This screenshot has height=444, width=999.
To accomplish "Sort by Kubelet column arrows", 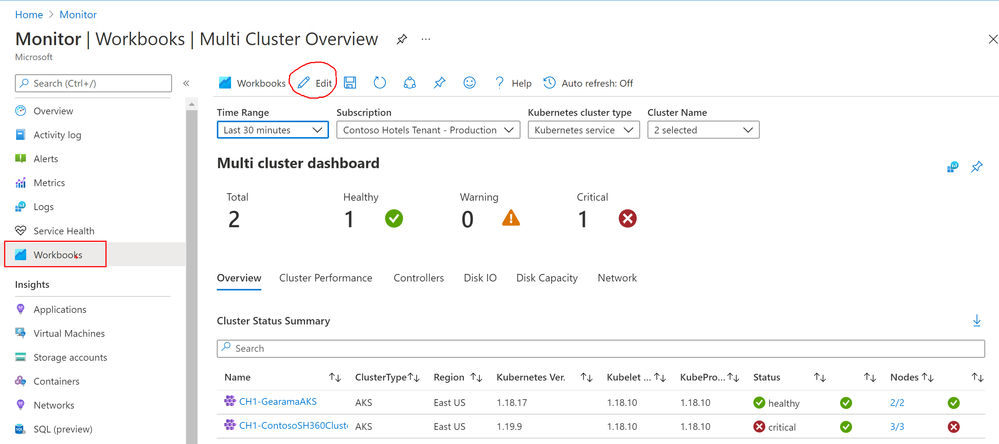I will pyautogui.click(x=660, y=377).
